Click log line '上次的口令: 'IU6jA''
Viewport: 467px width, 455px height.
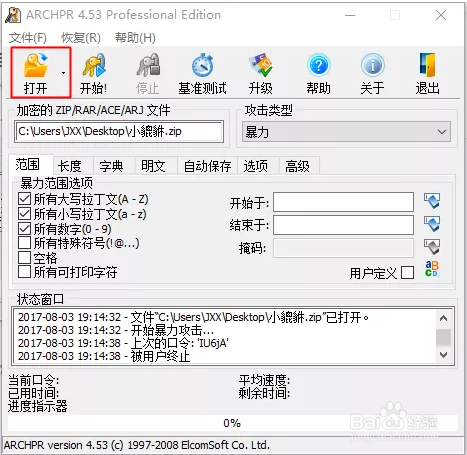123,343
